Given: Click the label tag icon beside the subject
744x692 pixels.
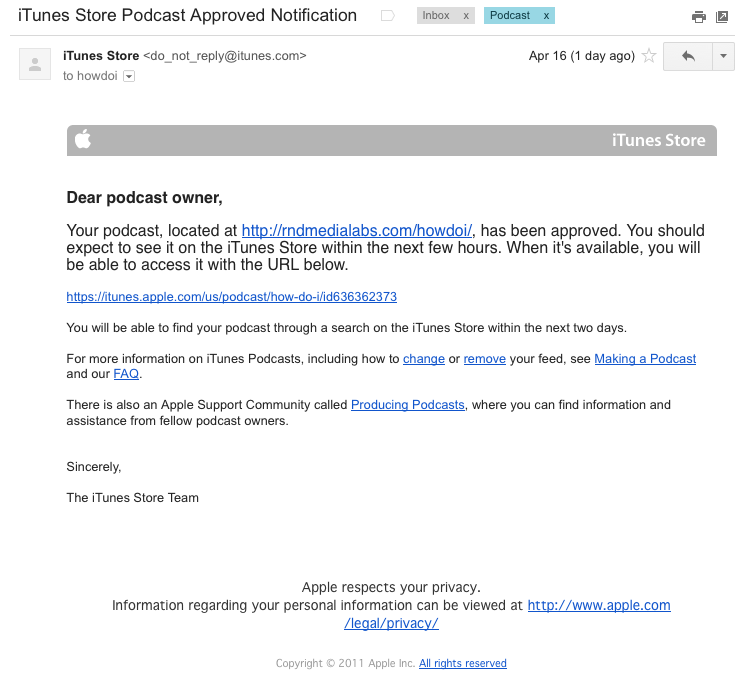Looking at the screenshot, I should click(x=388, y=16).
